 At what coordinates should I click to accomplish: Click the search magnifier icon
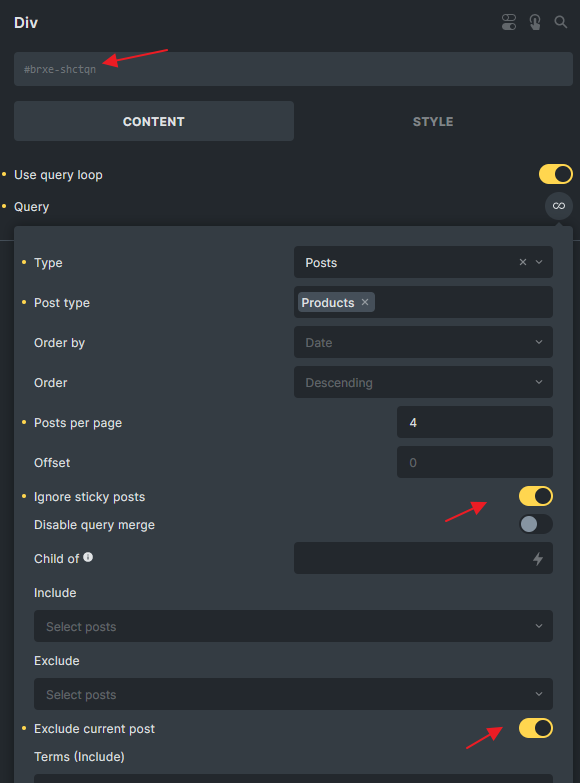point(561,22)
